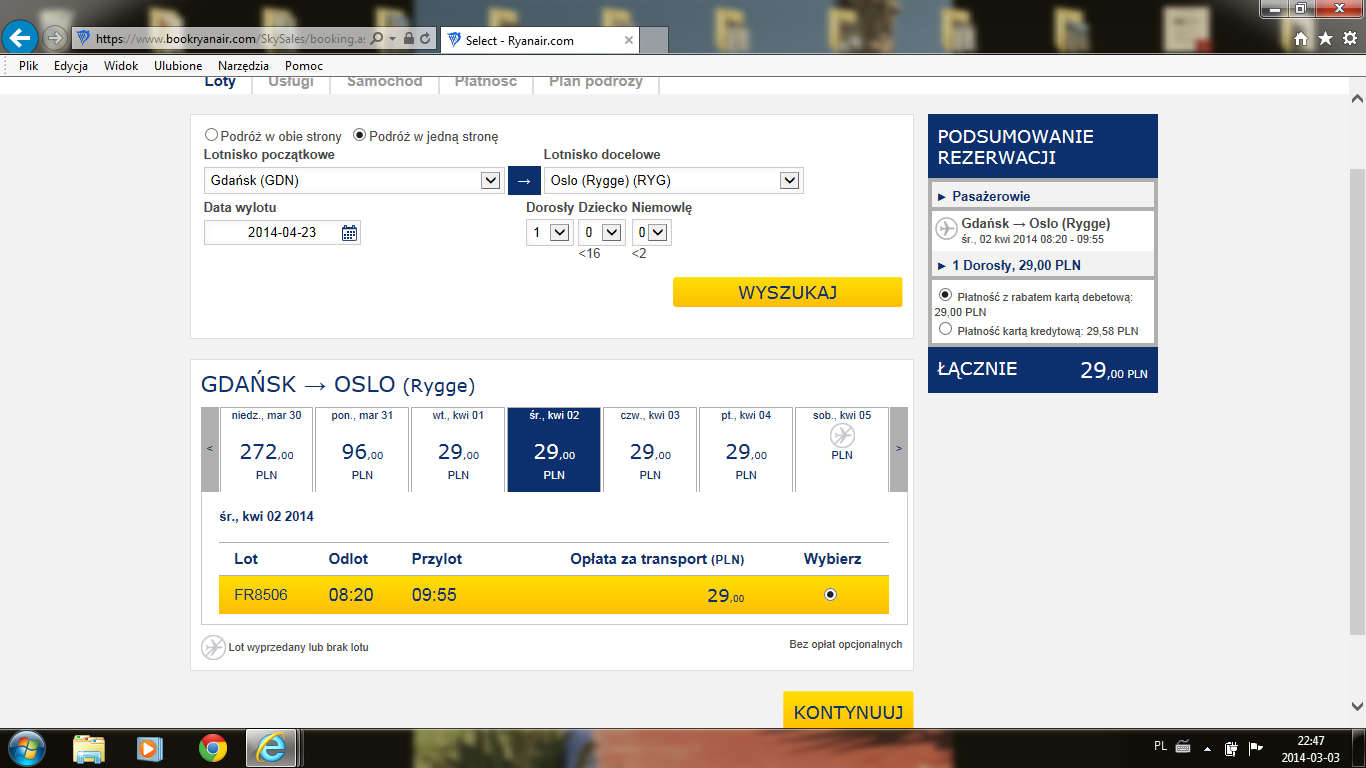Select flight FR8506 radio button

[830, 594]
